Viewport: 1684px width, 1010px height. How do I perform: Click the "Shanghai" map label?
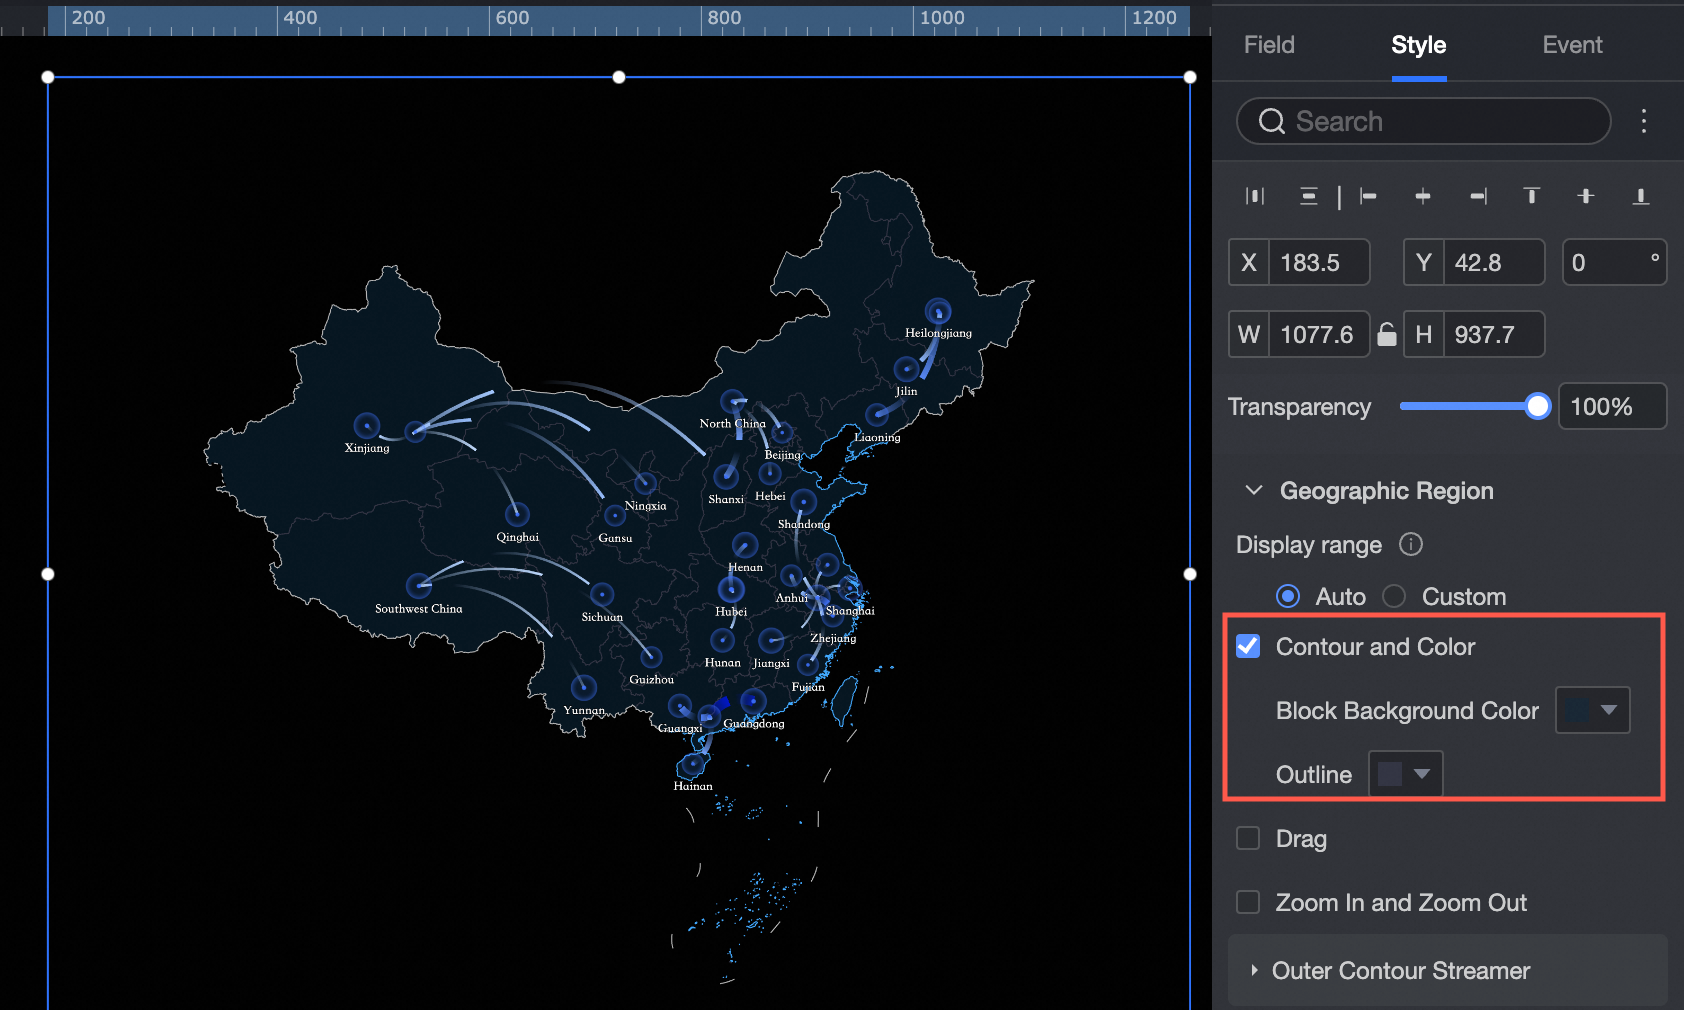click(x=850, y=611)
